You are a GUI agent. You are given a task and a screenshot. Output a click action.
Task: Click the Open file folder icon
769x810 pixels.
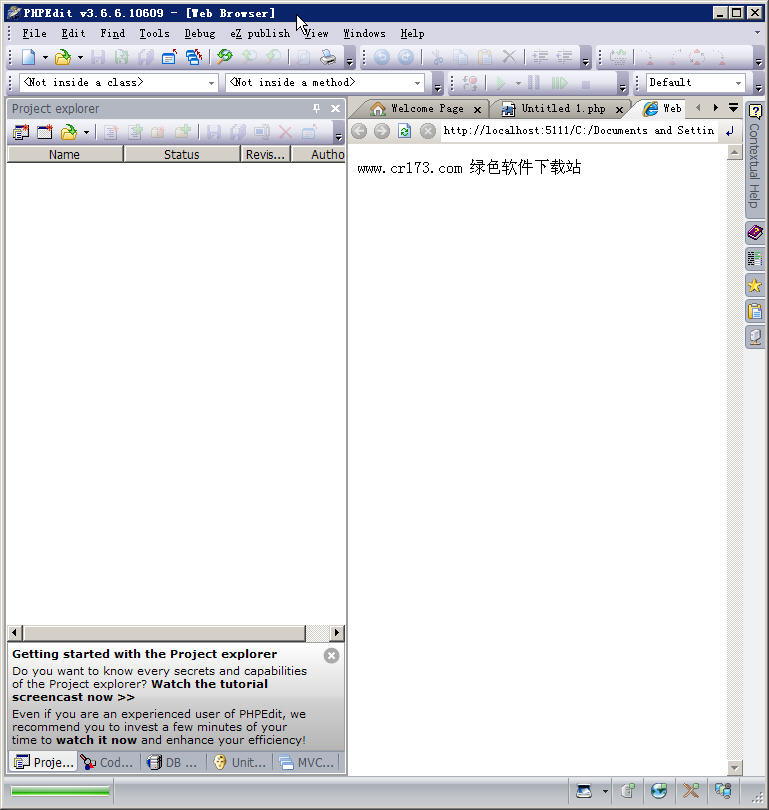coord(63,57)
